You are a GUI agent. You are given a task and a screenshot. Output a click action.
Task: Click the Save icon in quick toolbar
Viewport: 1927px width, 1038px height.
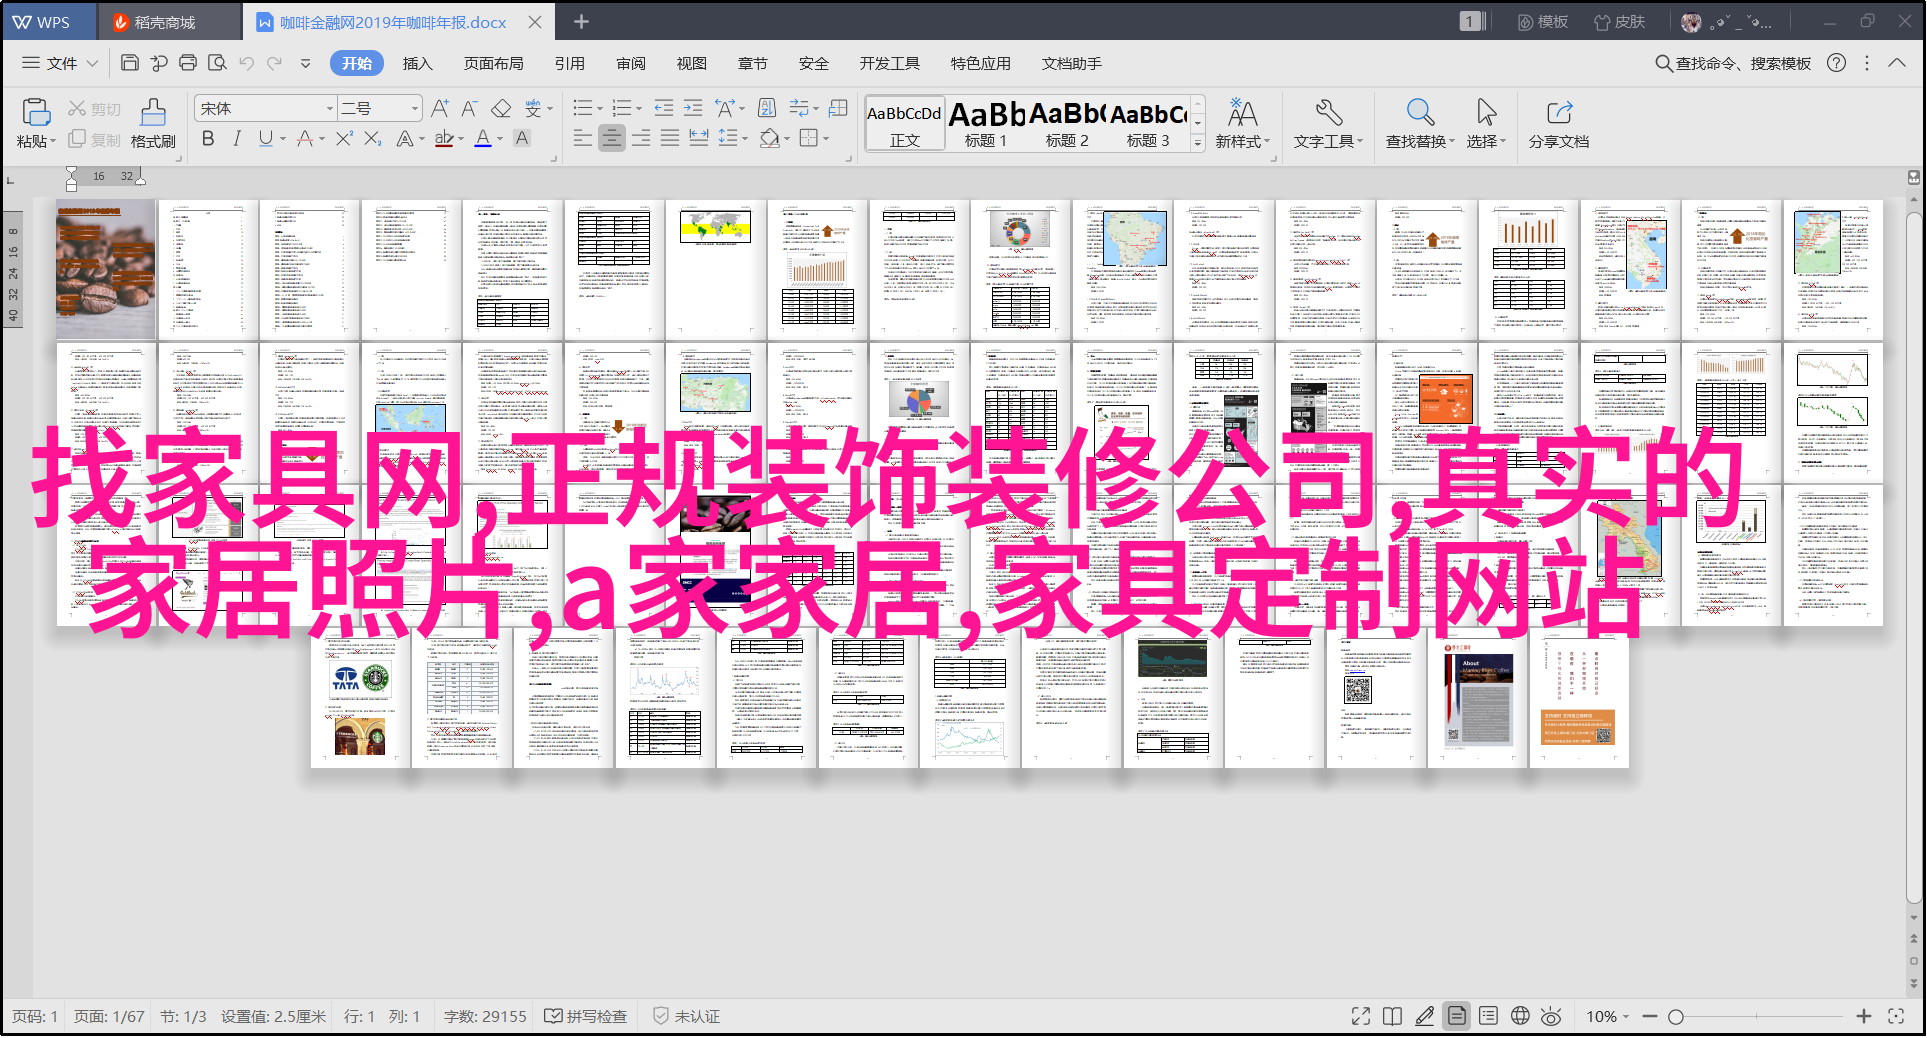(x=130, y=63)
